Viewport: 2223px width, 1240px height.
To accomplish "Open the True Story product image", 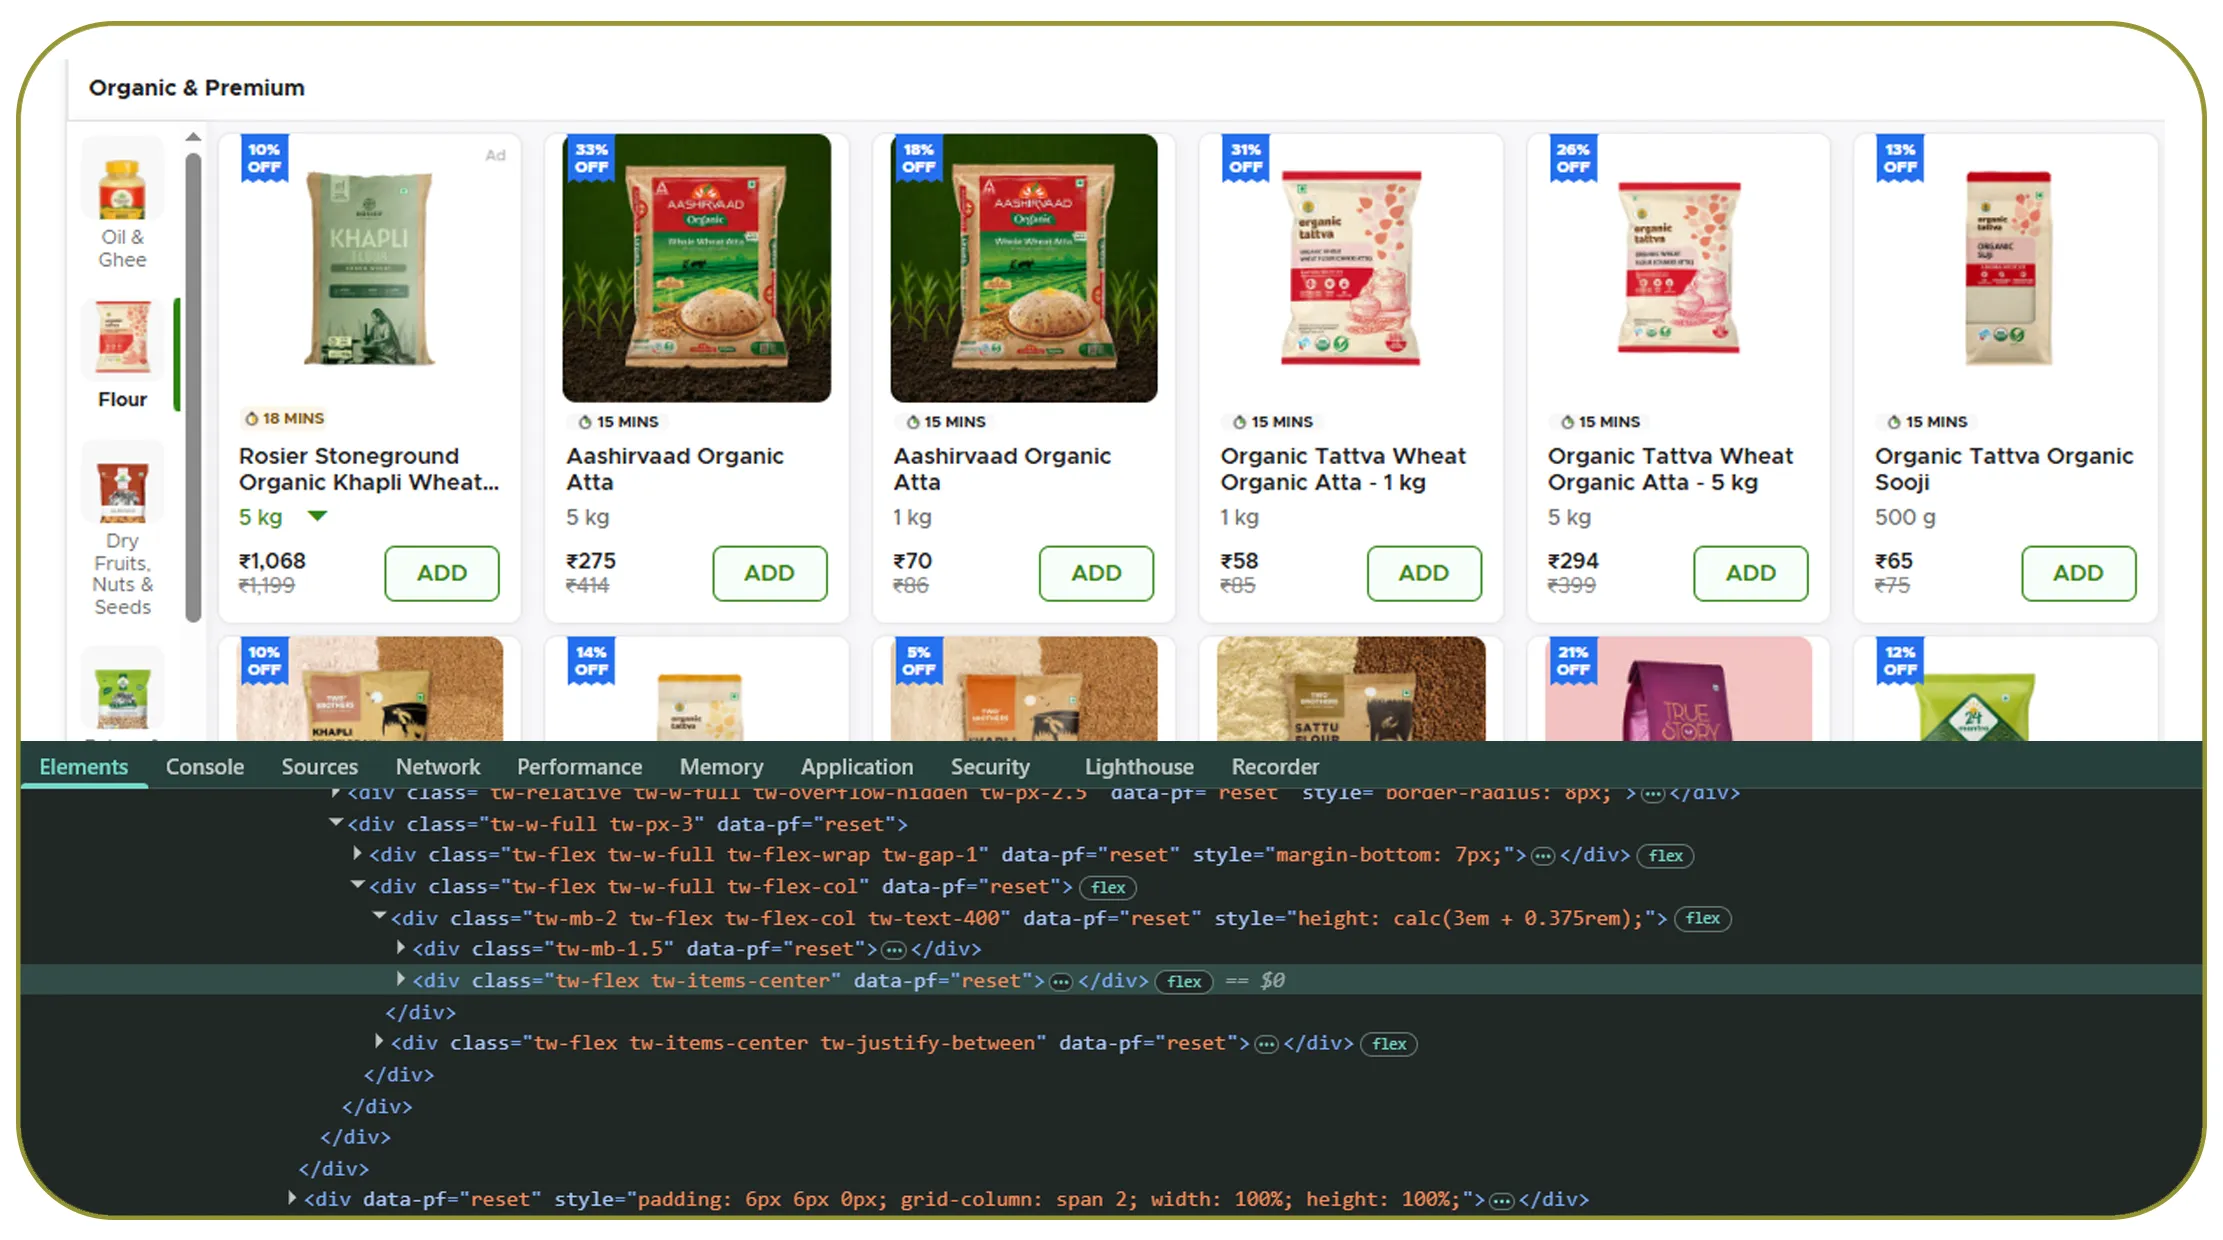I will point(1679,689).
